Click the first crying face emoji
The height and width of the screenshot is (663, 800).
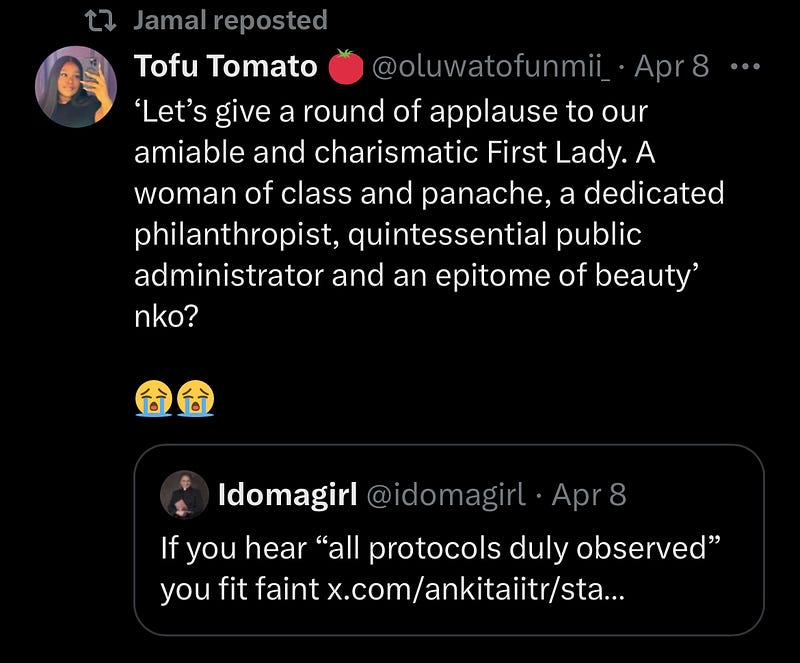[x=152, y=400]
